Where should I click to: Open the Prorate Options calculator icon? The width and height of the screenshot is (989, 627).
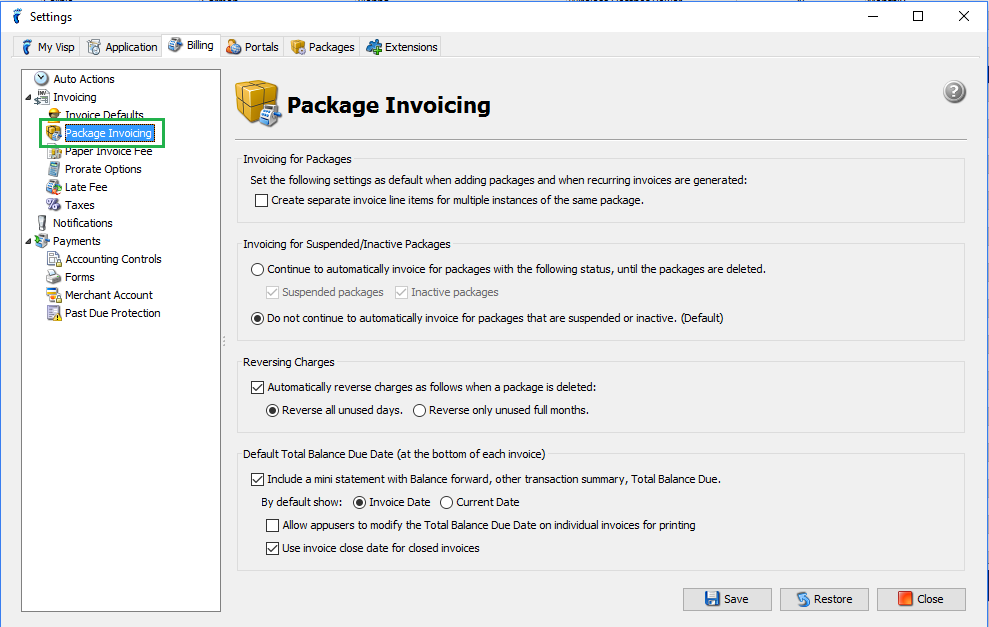click(54, 168)
